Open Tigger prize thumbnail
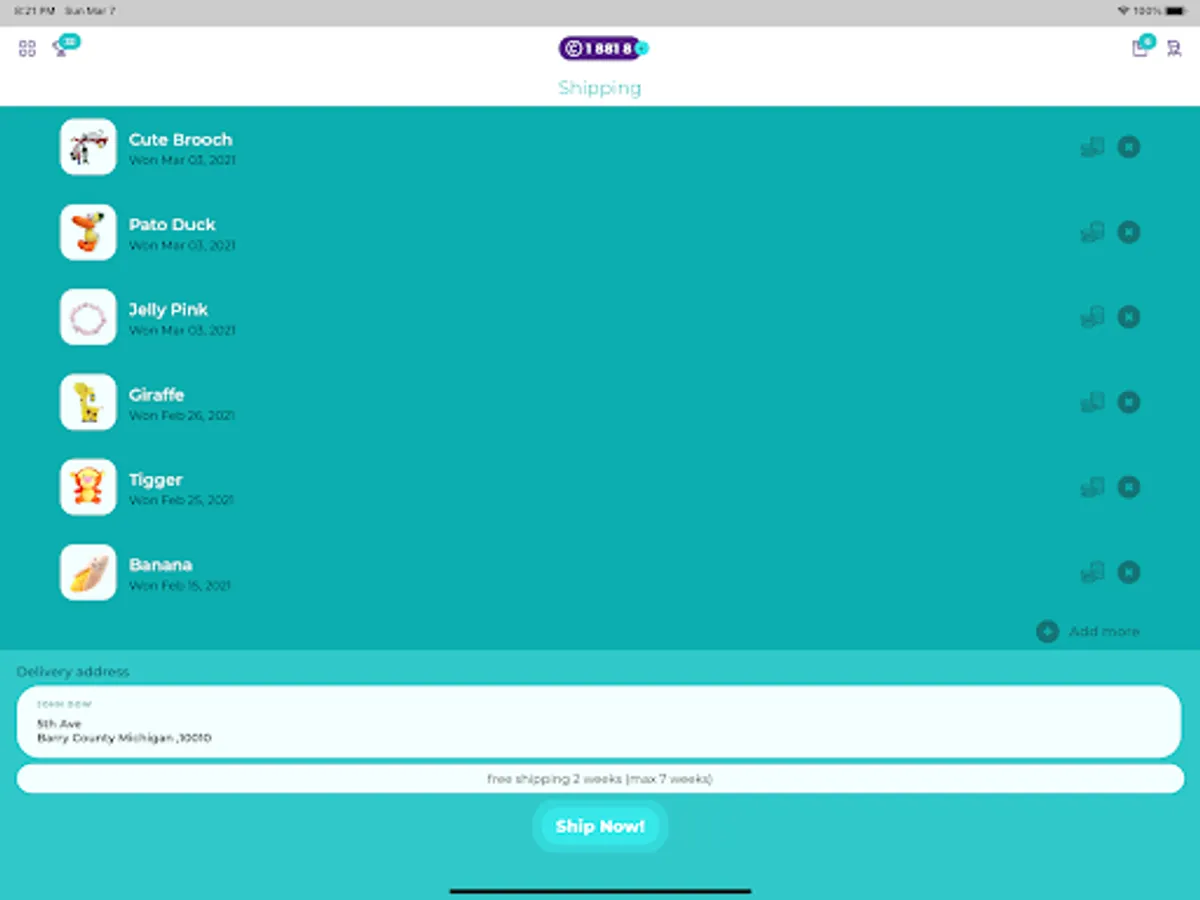 click(88, 487)
